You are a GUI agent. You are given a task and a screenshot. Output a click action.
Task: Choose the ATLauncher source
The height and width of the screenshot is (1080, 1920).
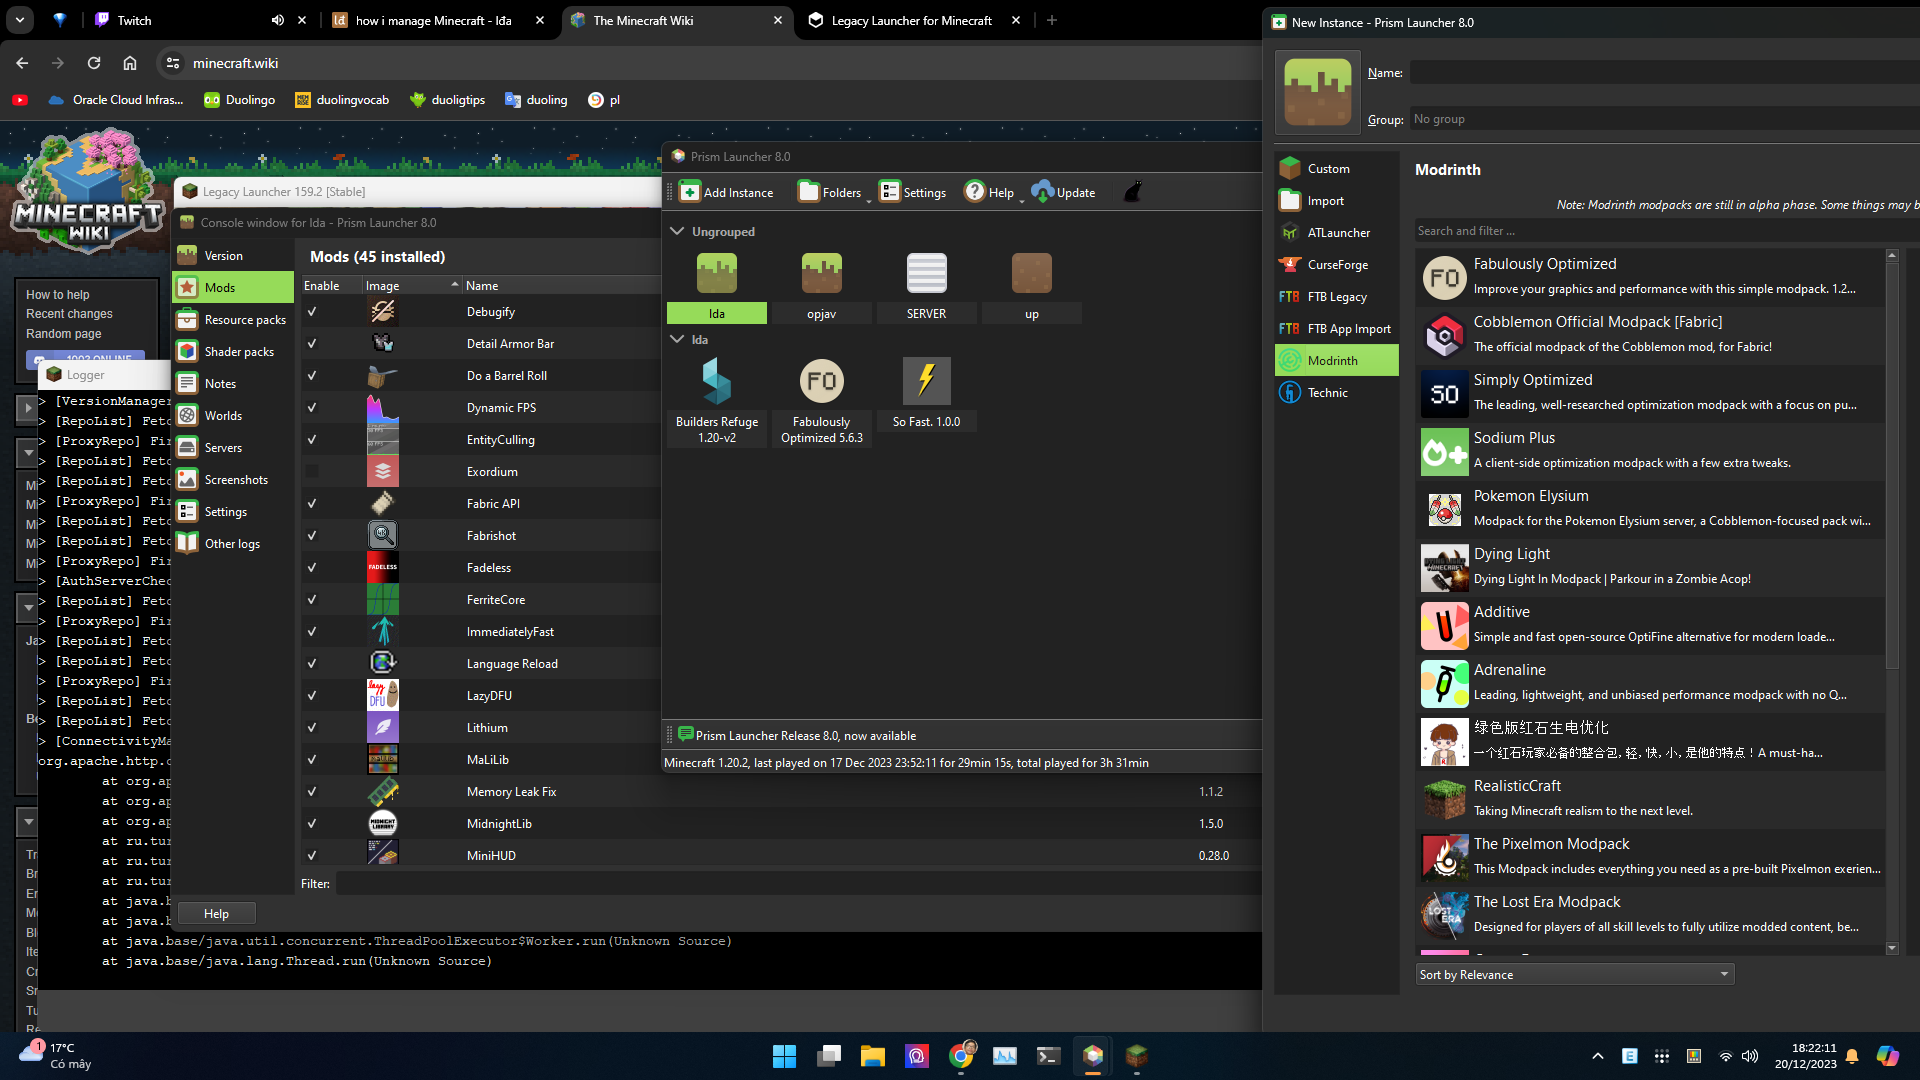click(1337, 232)
